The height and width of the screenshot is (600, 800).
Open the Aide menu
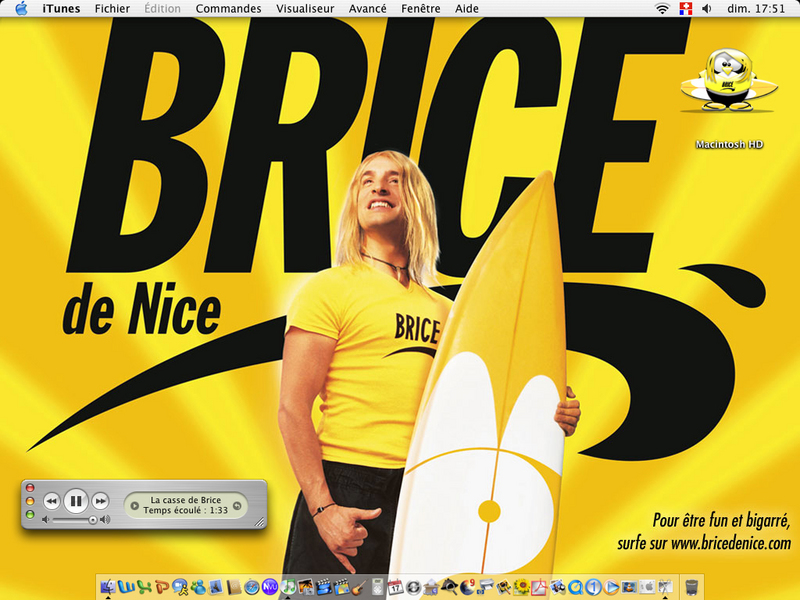pyautogui.click(x=467, y=9)
